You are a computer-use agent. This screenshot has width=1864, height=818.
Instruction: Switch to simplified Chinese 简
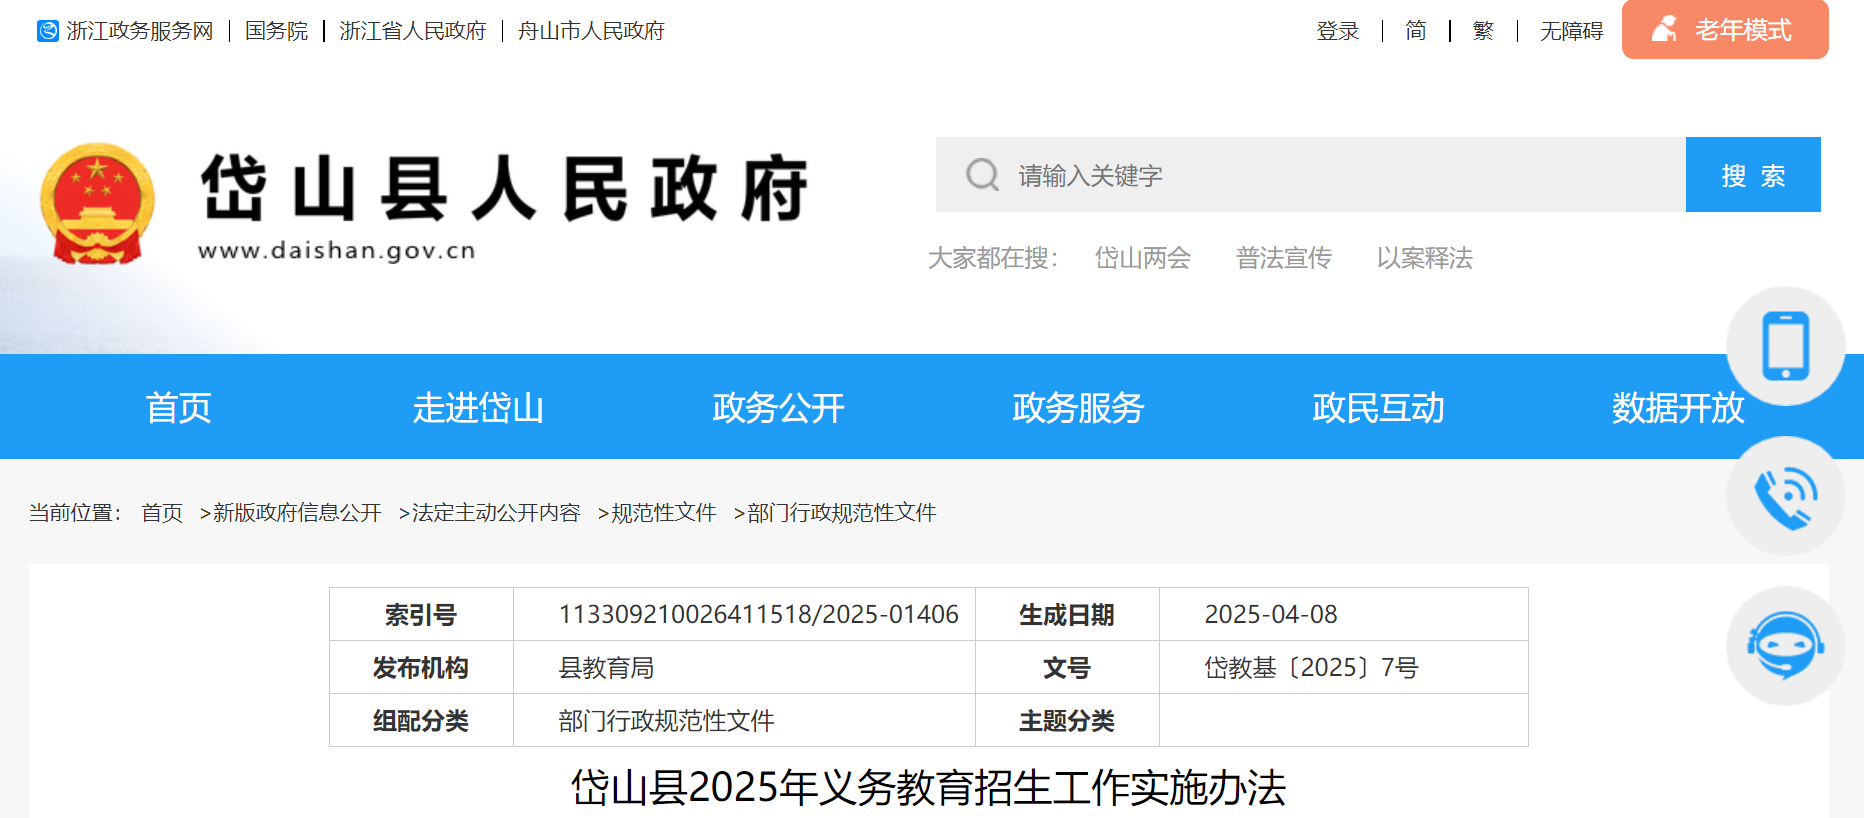pos(1415,31)
